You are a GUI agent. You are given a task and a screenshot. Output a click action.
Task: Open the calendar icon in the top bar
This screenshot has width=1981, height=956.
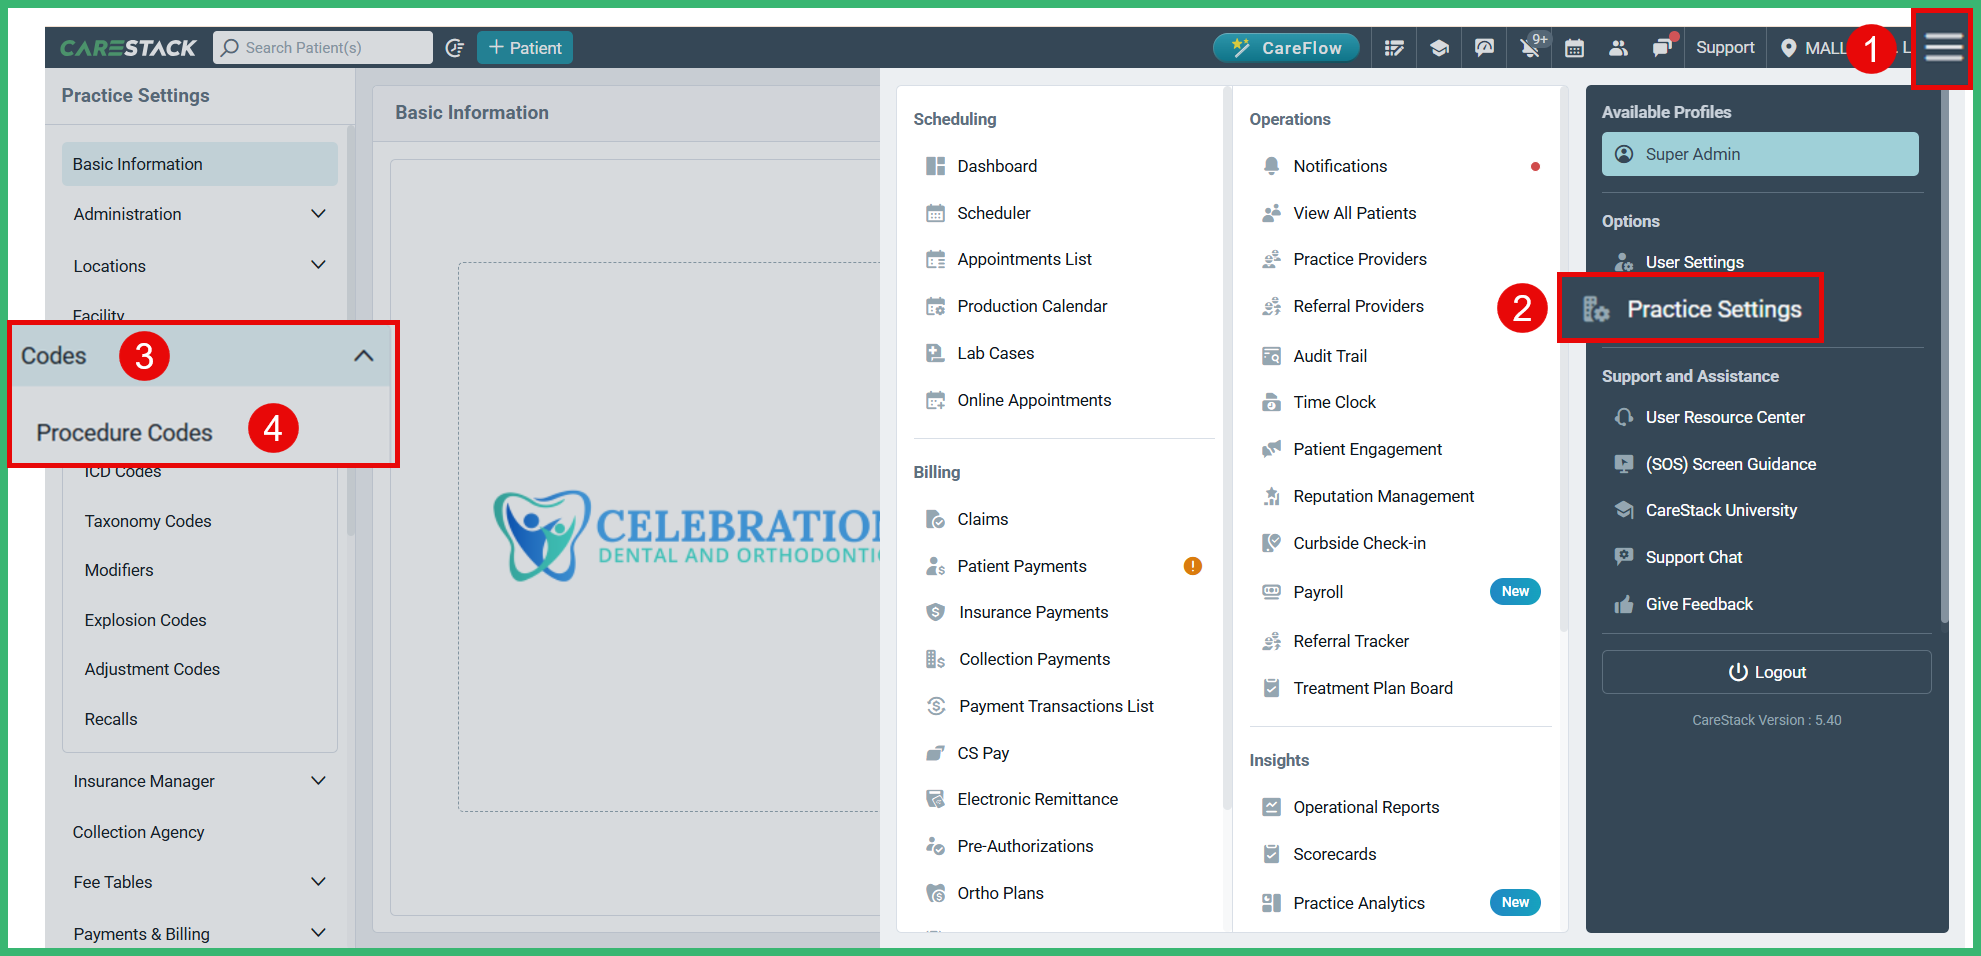coord(1574,47)
